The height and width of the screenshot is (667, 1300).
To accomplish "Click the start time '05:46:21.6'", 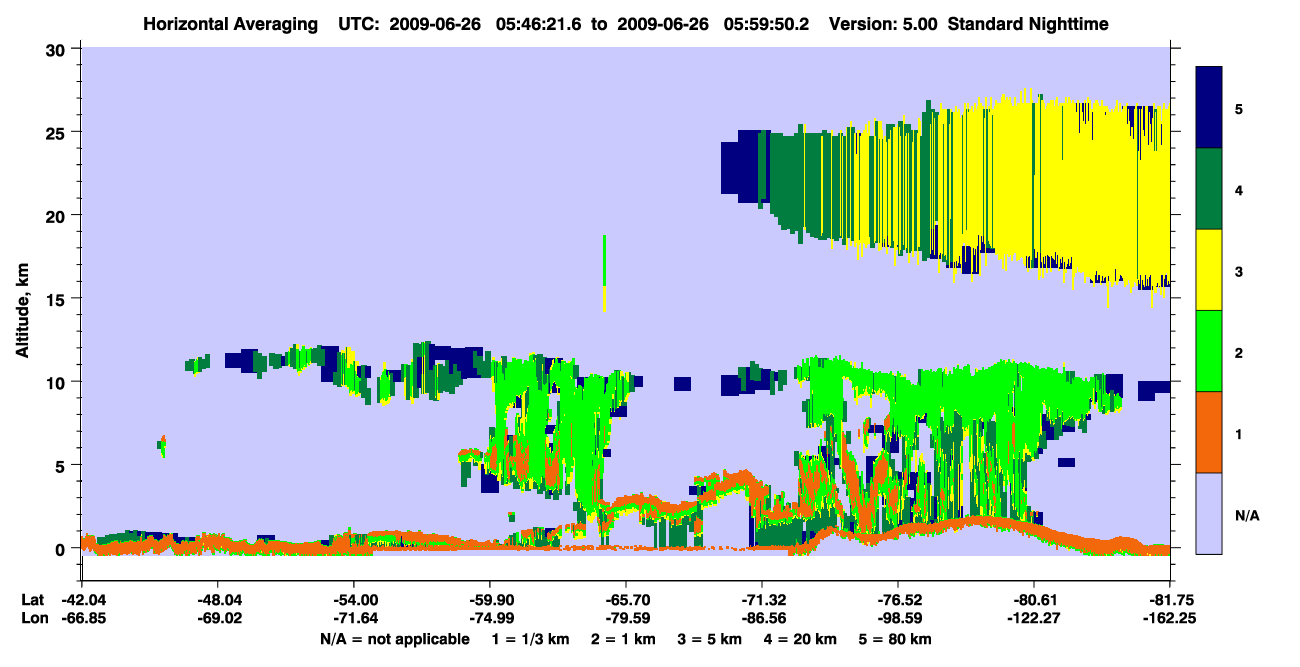I will coord(541,23).
